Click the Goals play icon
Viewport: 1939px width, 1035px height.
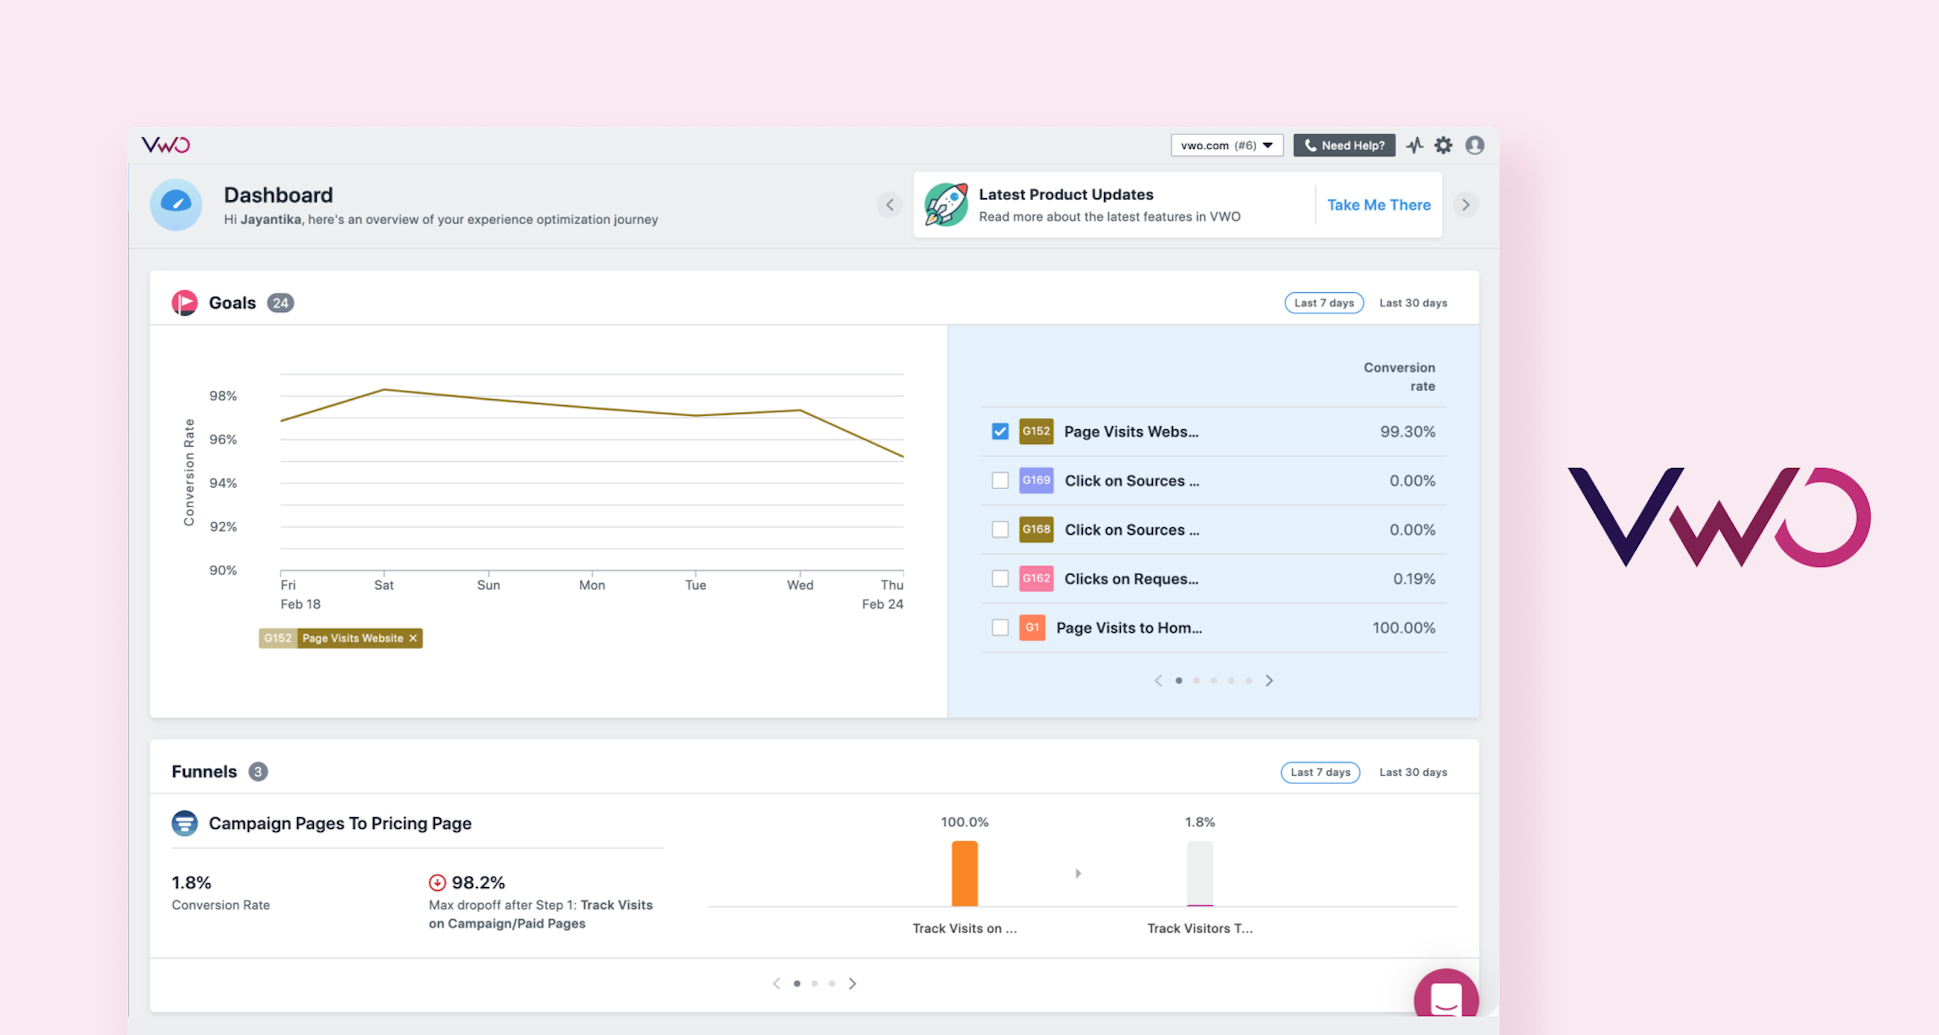coord(184,303)
